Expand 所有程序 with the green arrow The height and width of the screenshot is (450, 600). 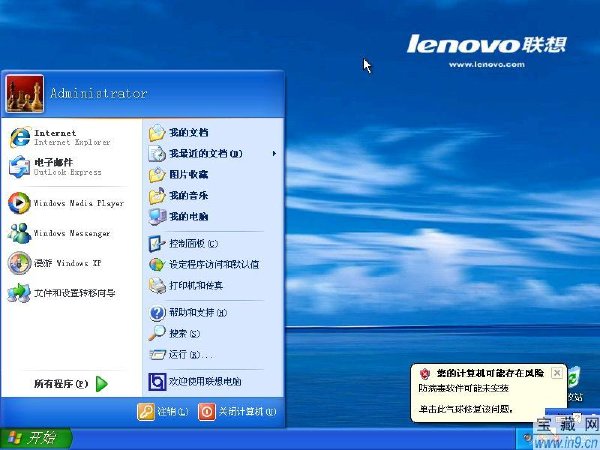coord(101,384)
